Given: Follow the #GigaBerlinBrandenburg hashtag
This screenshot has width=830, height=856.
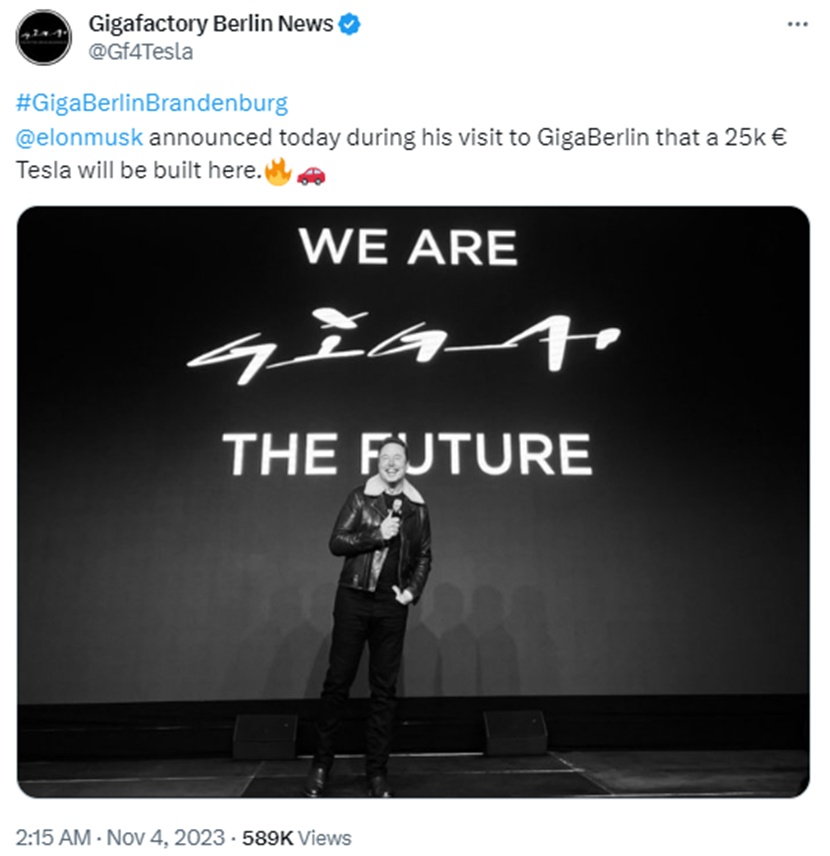Looking at the screenshot, I should (x=152, y=104).
